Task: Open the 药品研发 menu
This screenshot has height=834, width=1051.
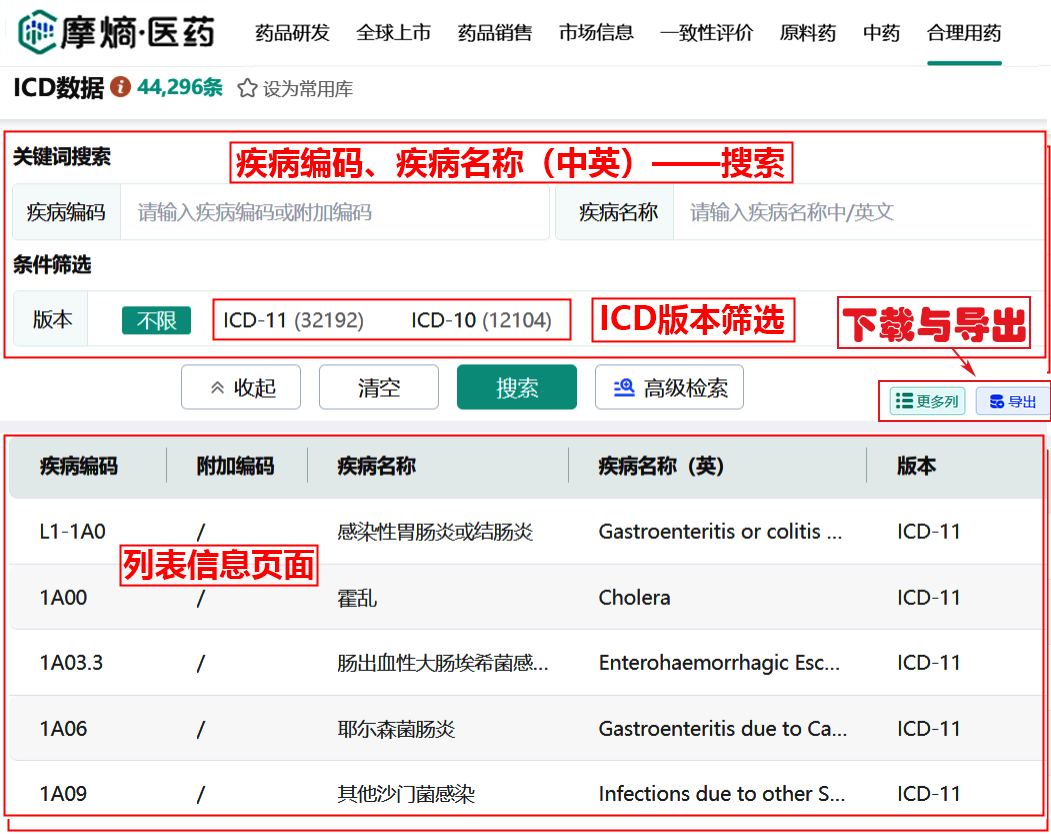Action: [x=292, y=33]
